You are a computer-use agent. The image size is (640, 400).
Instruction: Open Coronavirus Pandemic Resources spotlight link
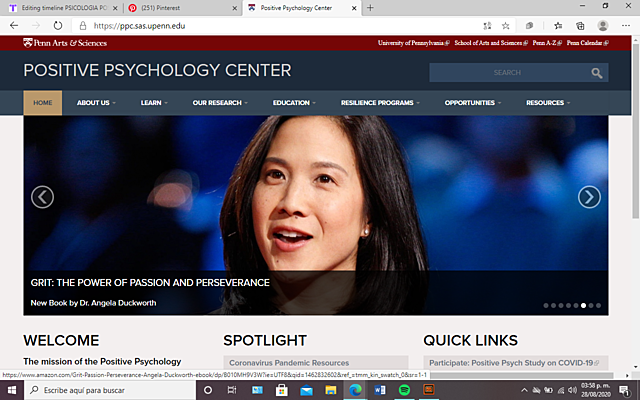(x=289, y=363)
